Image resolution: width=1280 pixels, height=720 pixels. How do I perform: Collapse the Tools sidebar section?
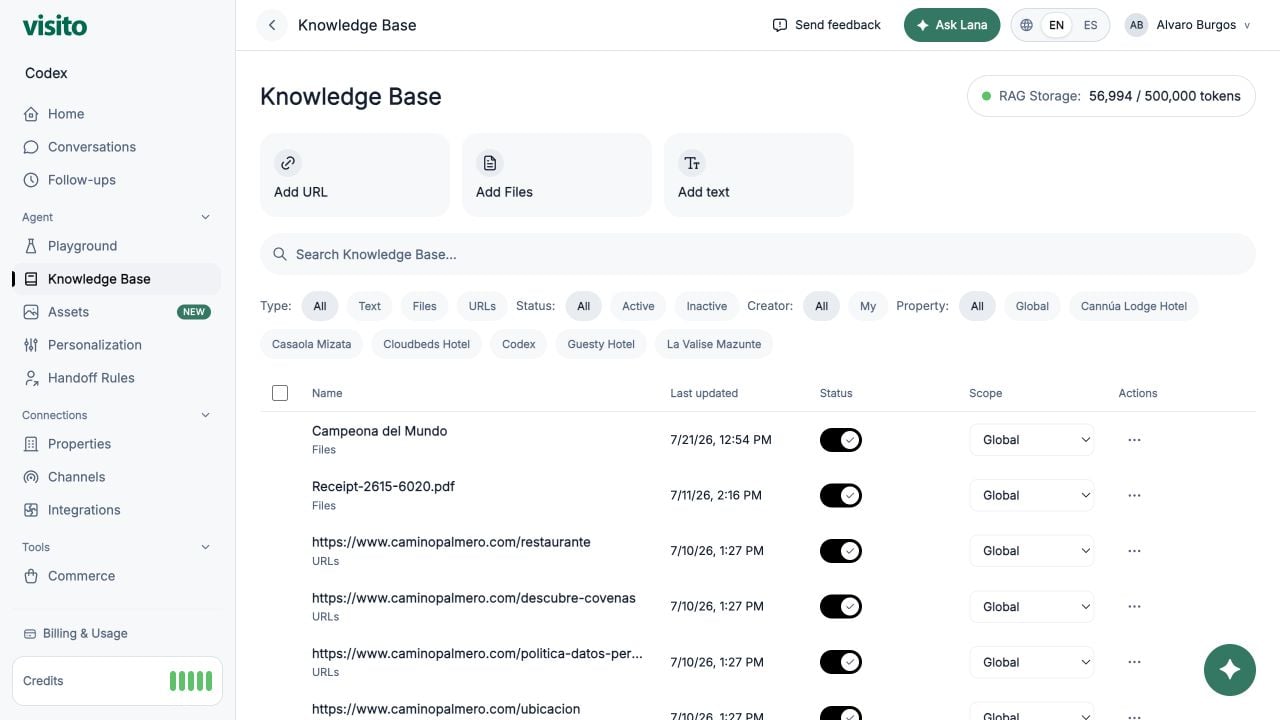206,547
